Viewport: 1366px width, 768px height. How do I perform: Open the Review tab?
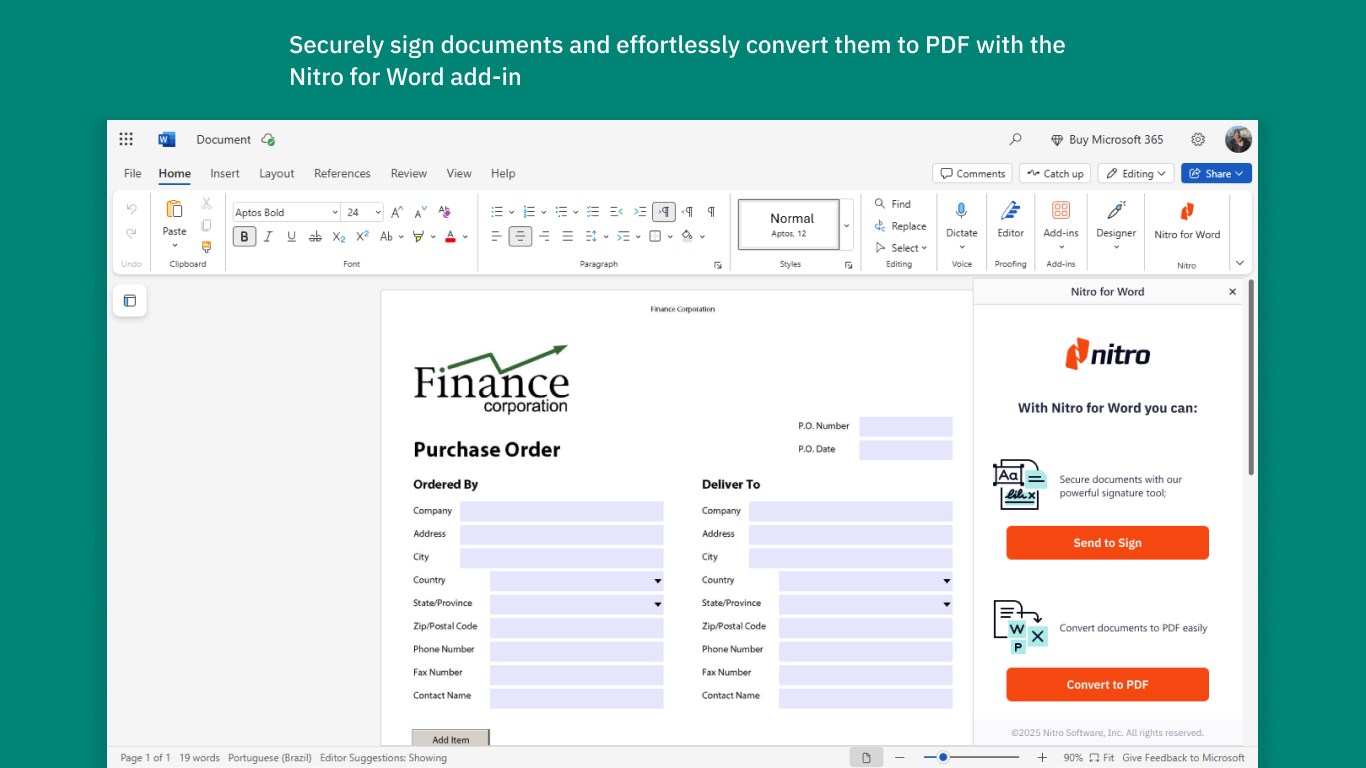click(x=409, y=173)
